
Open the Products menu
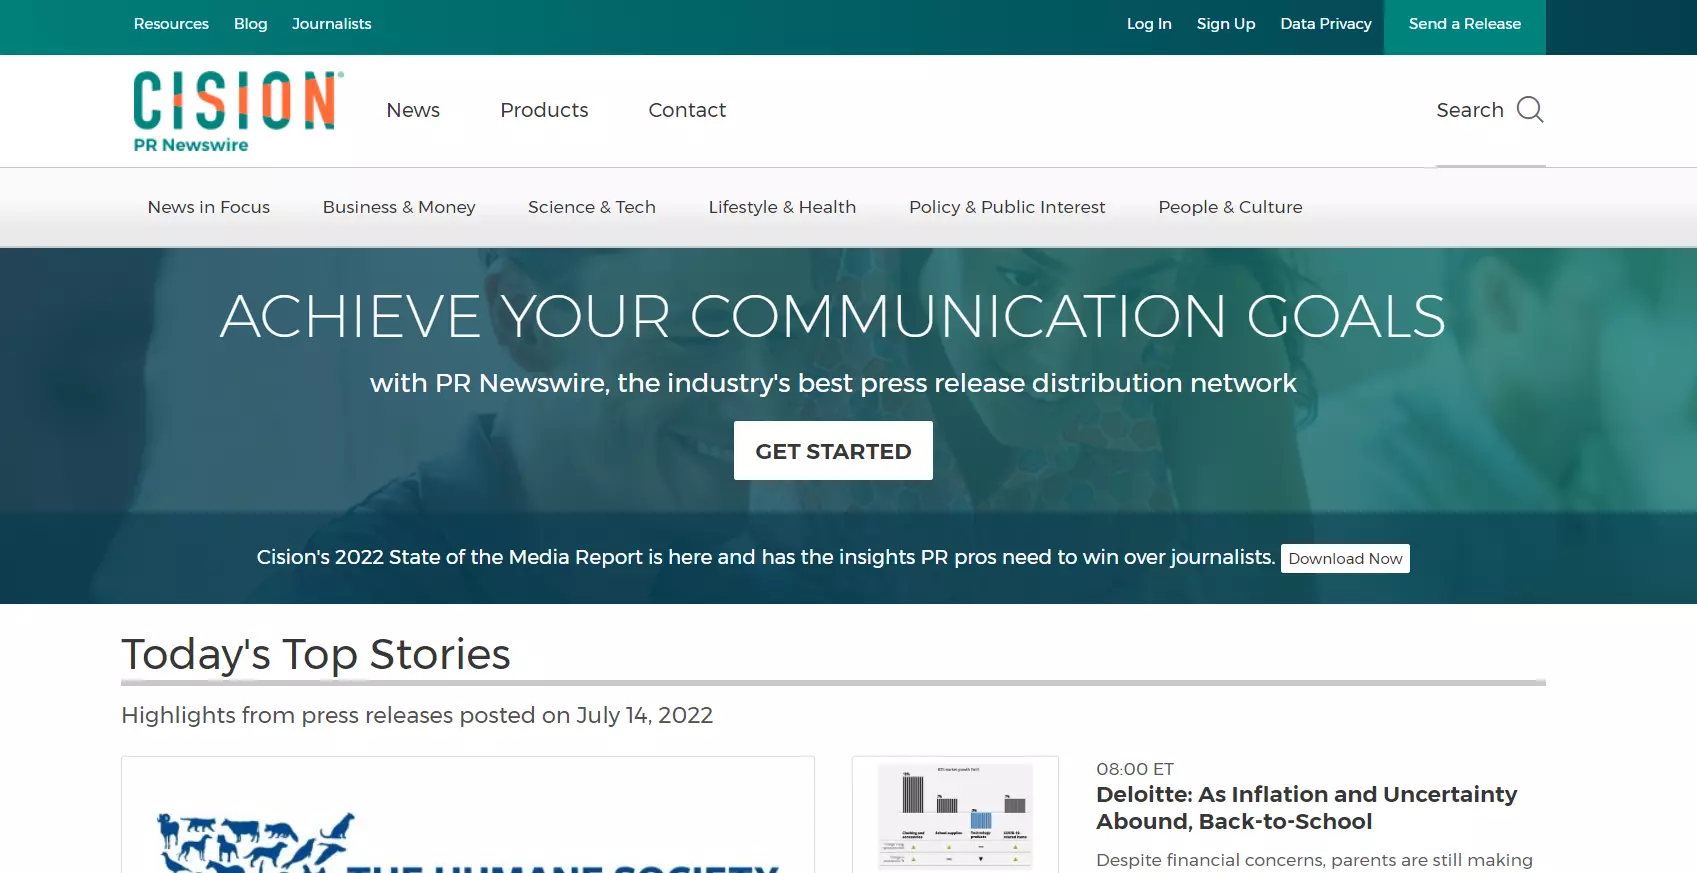click(x=544, y=110)
